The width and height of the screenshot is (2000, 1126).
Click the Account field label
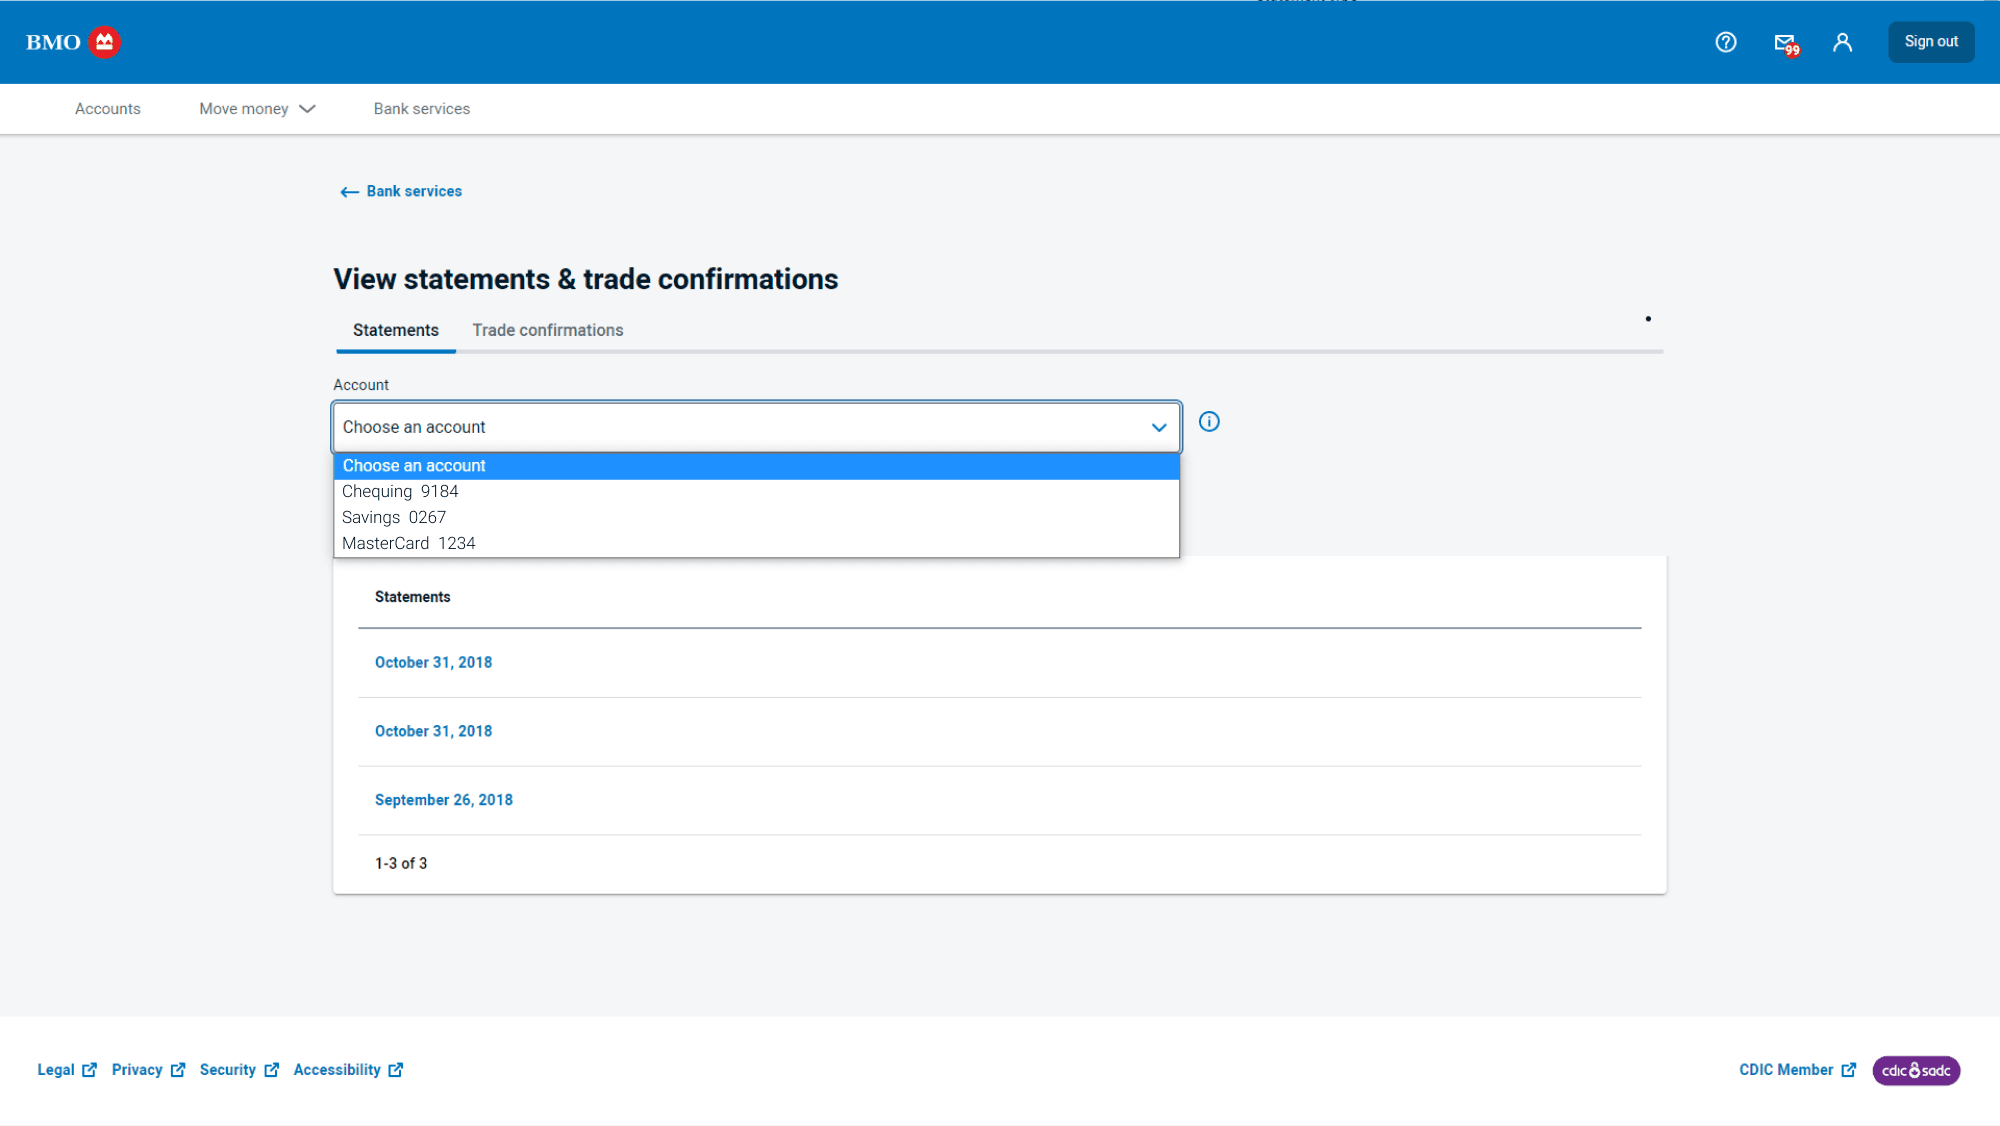click(361, 385)
